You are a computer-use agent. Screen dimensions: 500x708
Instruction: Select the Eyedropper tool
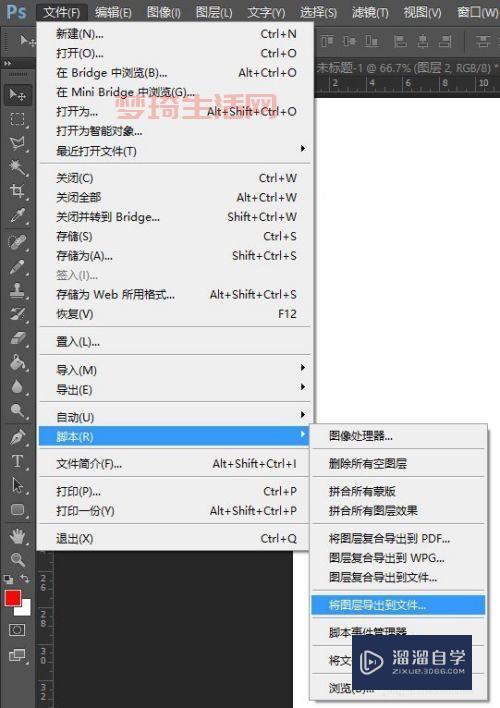(18, 216)
